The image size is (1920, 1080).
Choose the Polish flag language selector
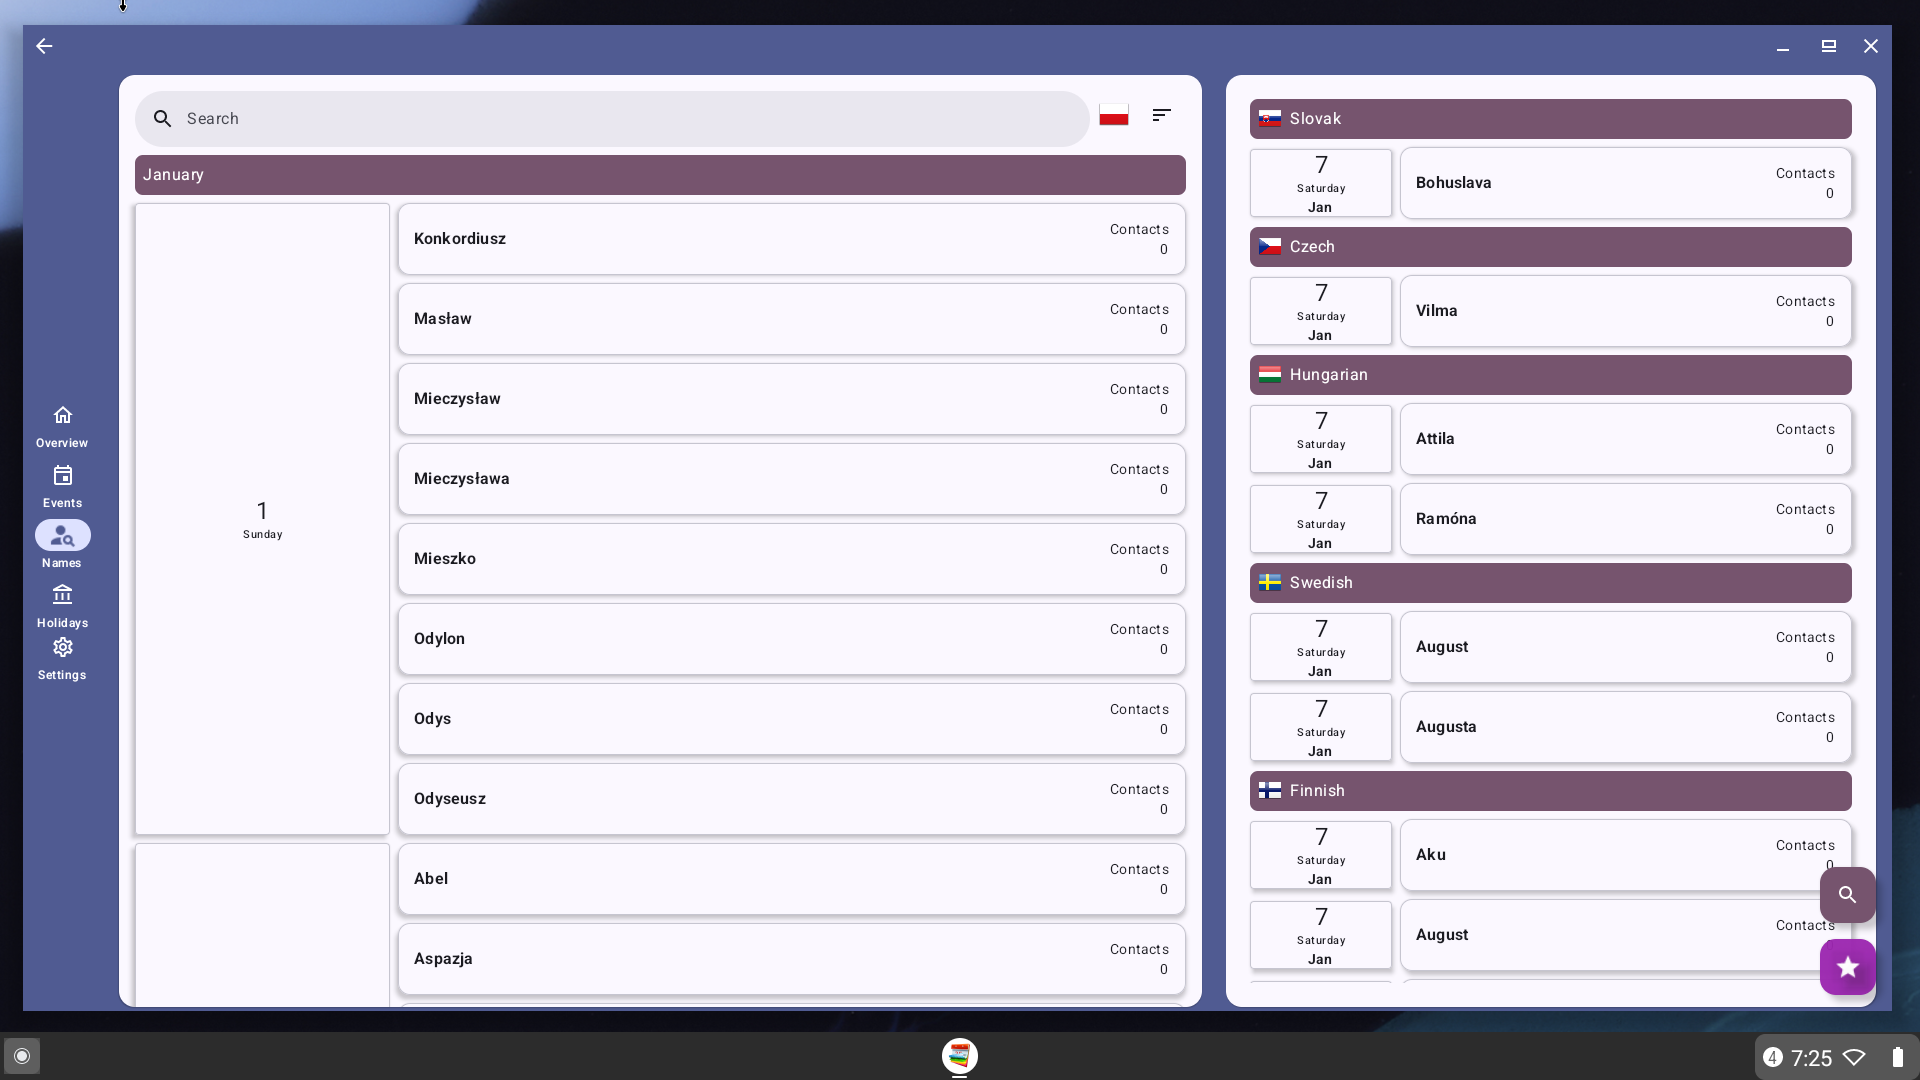[1113, 116]
